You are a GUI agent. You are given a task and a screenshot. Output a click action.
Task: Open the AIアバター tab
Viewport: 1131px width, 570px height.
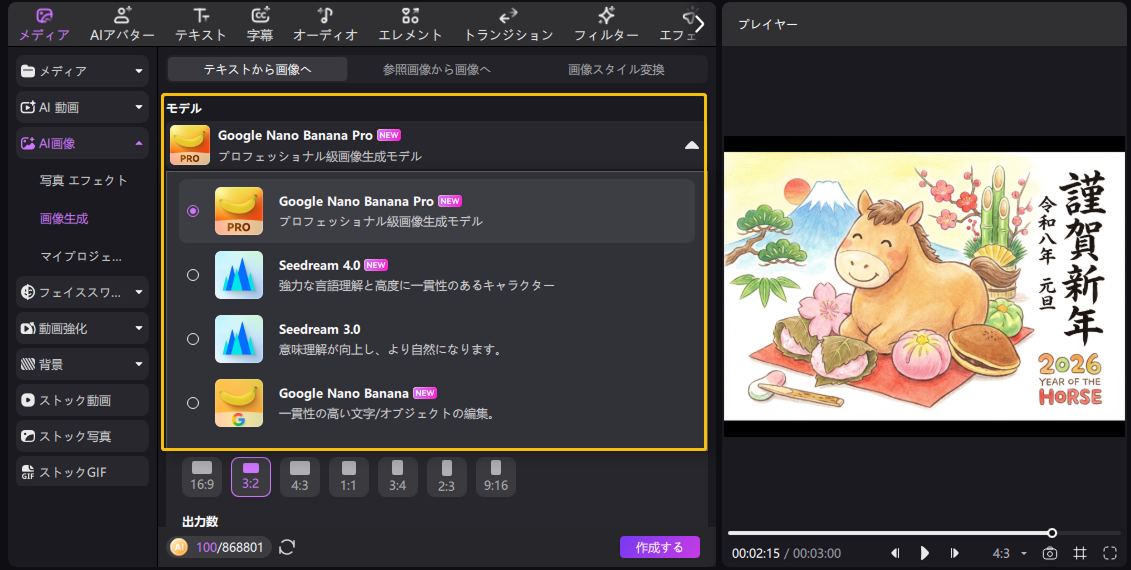pos(122,25)
